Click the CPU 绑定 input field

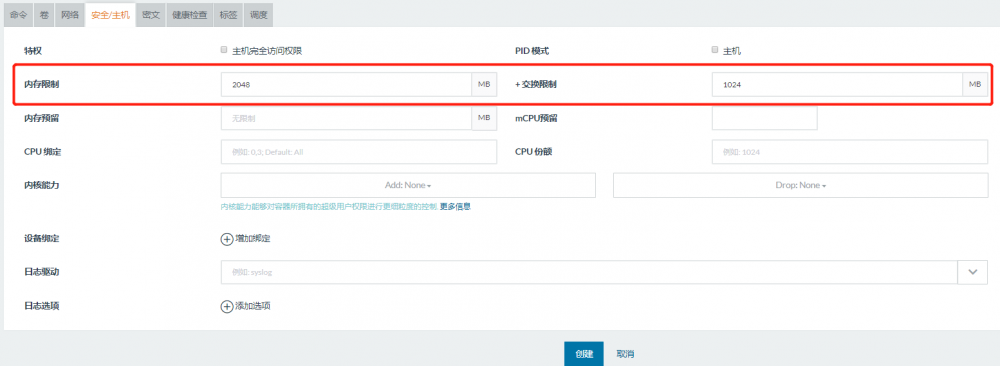[358, 152]
